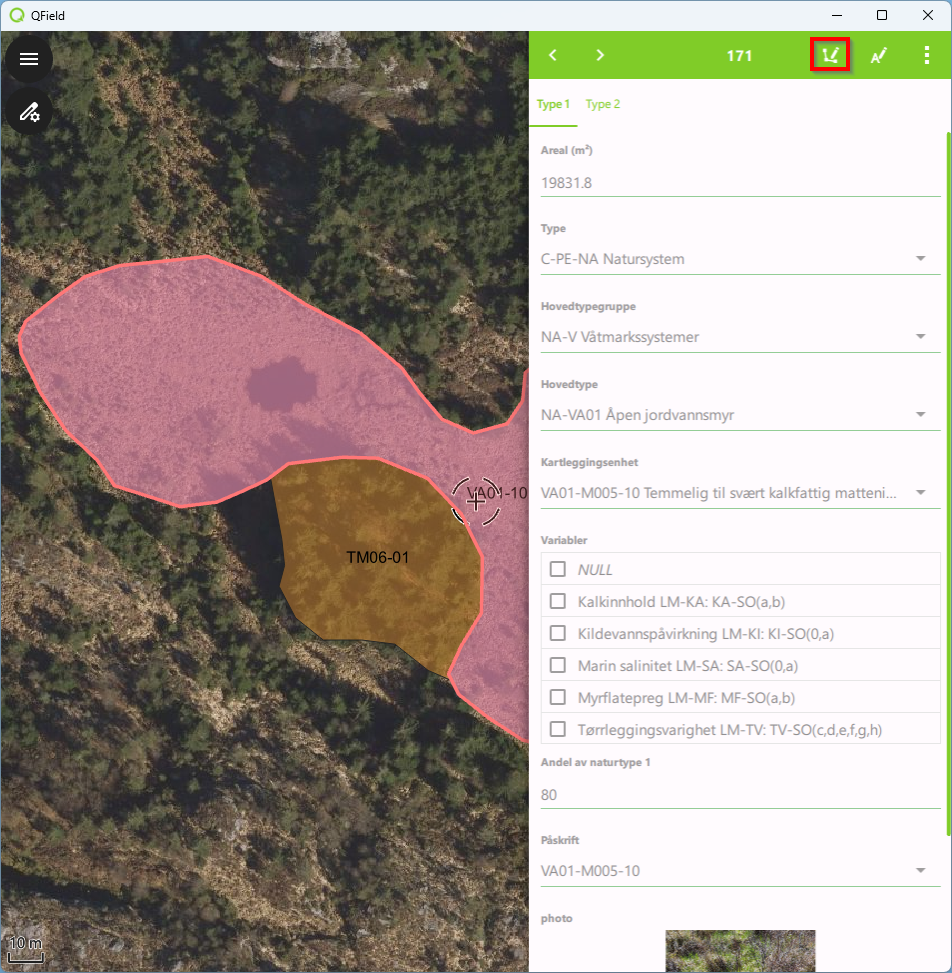Click the edit geometry icon
This screenshot has width=952, height=973.
click(829, 55)
